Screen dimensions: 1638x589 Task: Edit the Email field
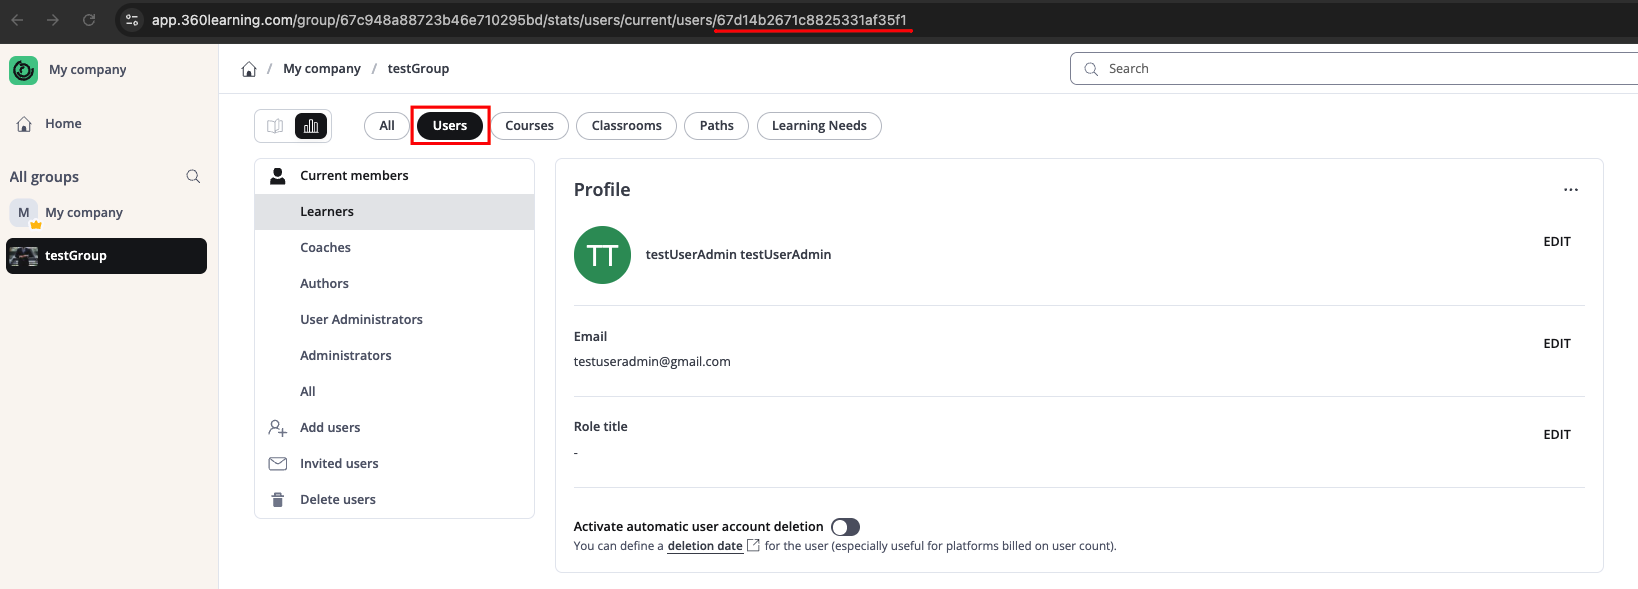point(1557,344)
